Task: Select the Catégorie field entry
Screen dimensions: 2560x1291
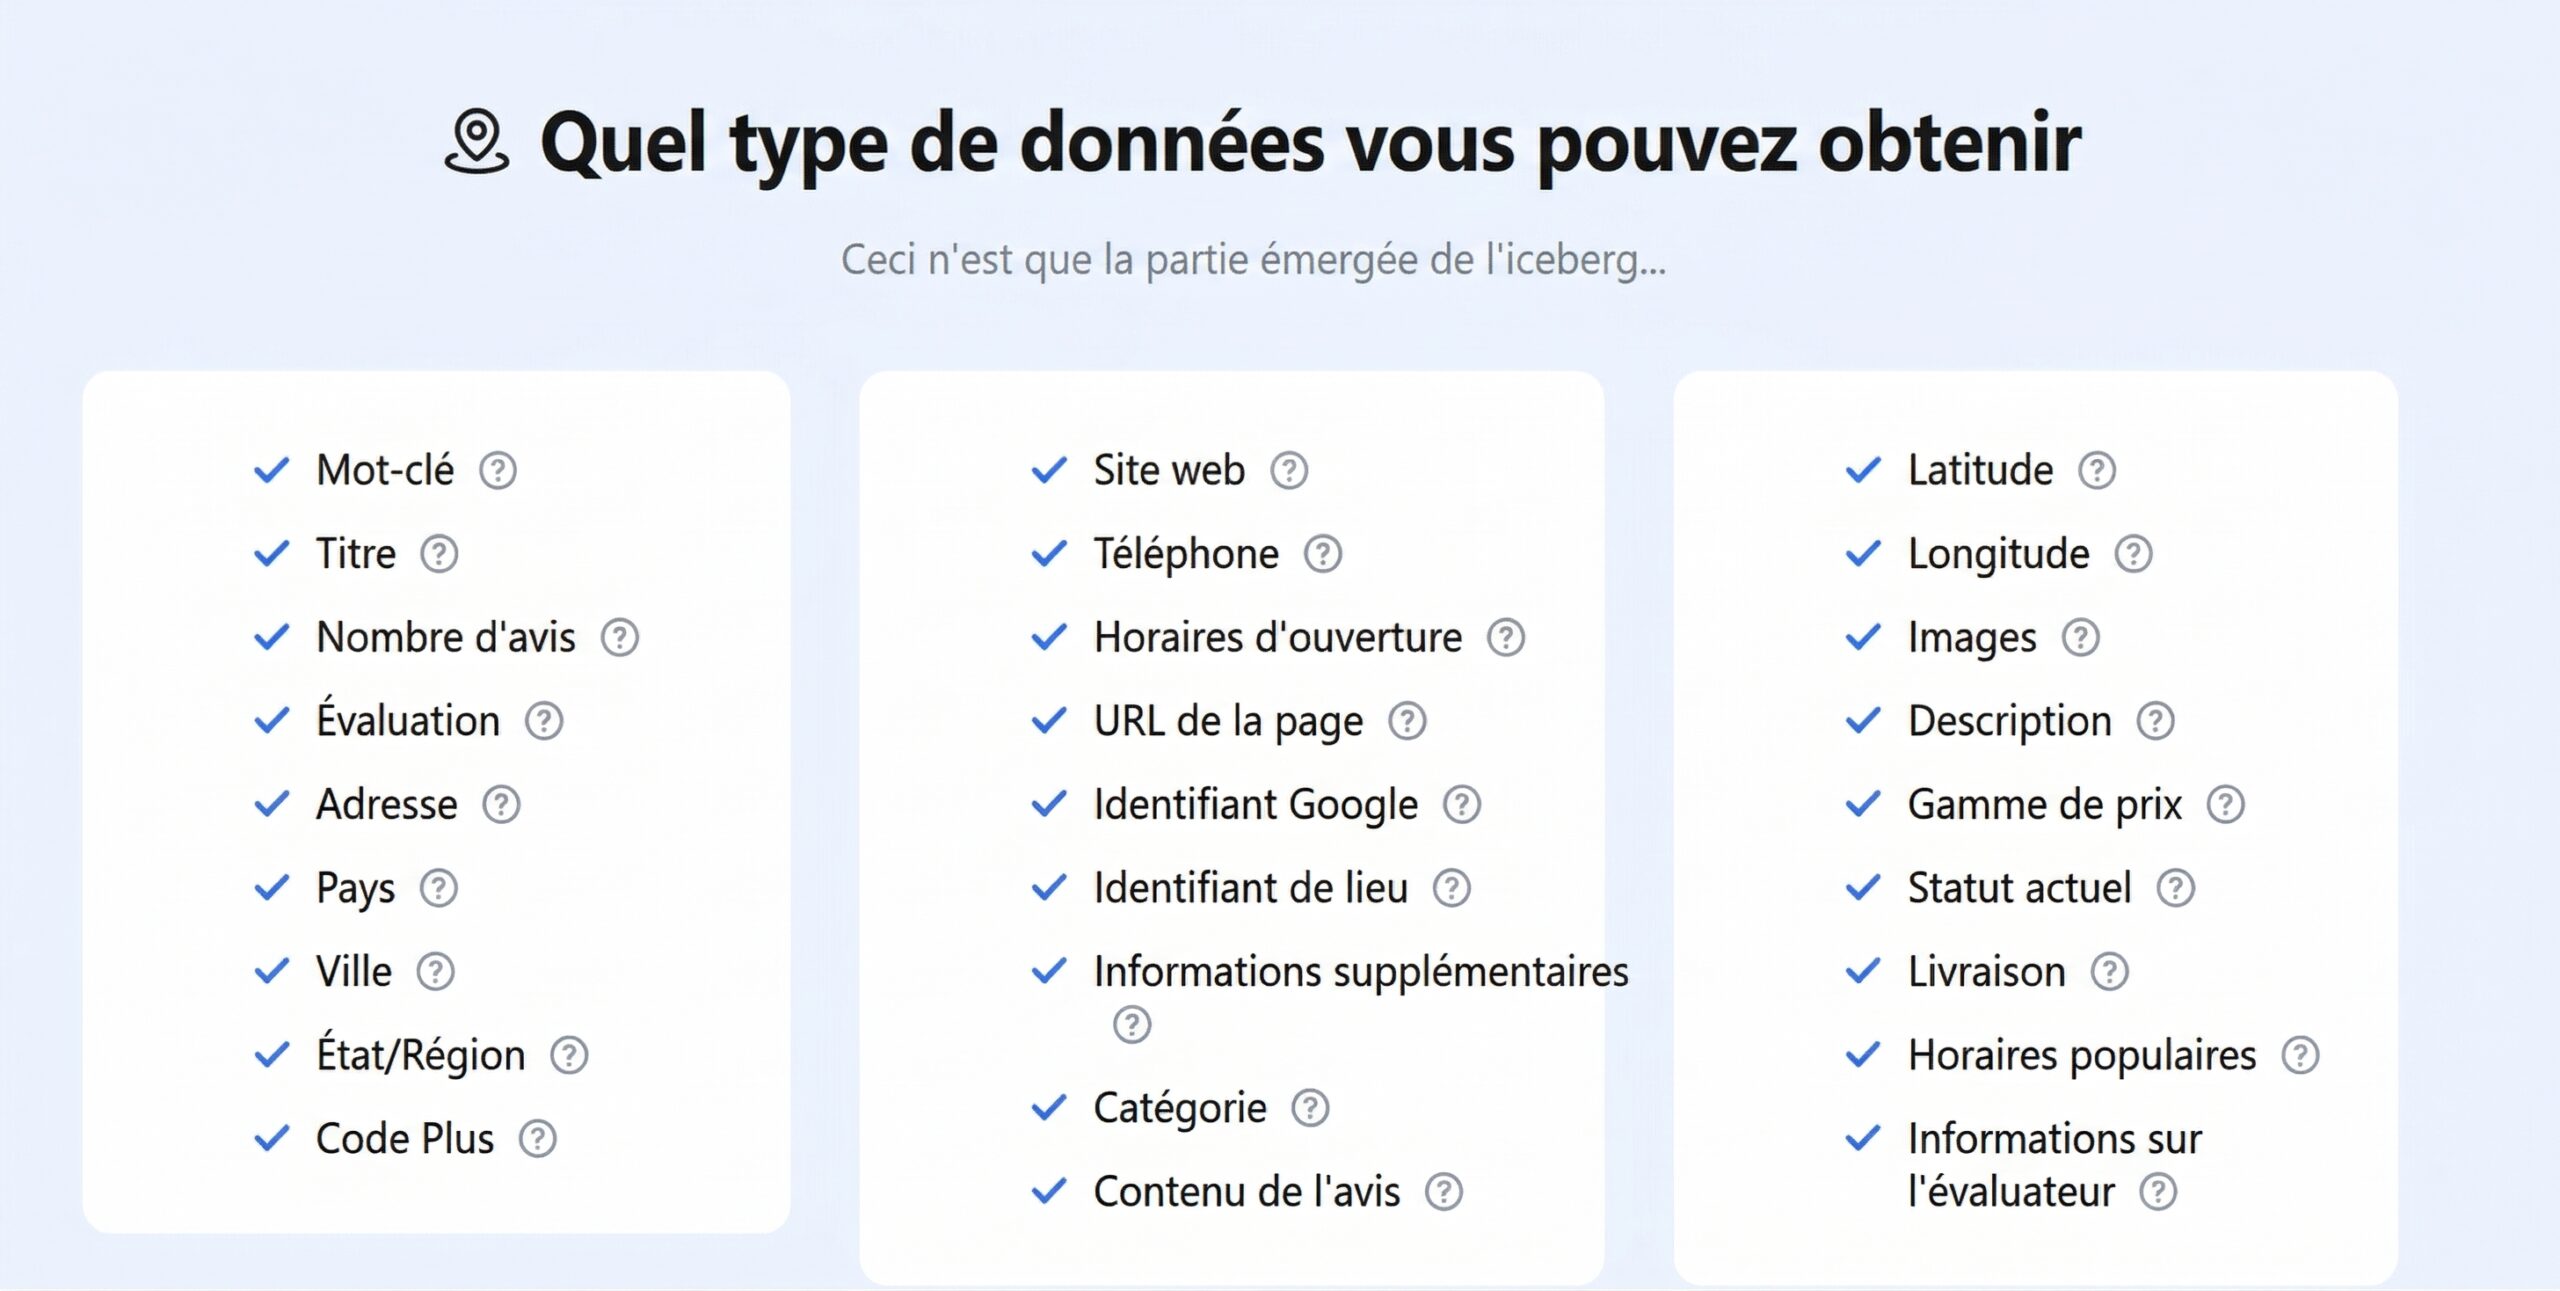Action: coord(1180,1106)
